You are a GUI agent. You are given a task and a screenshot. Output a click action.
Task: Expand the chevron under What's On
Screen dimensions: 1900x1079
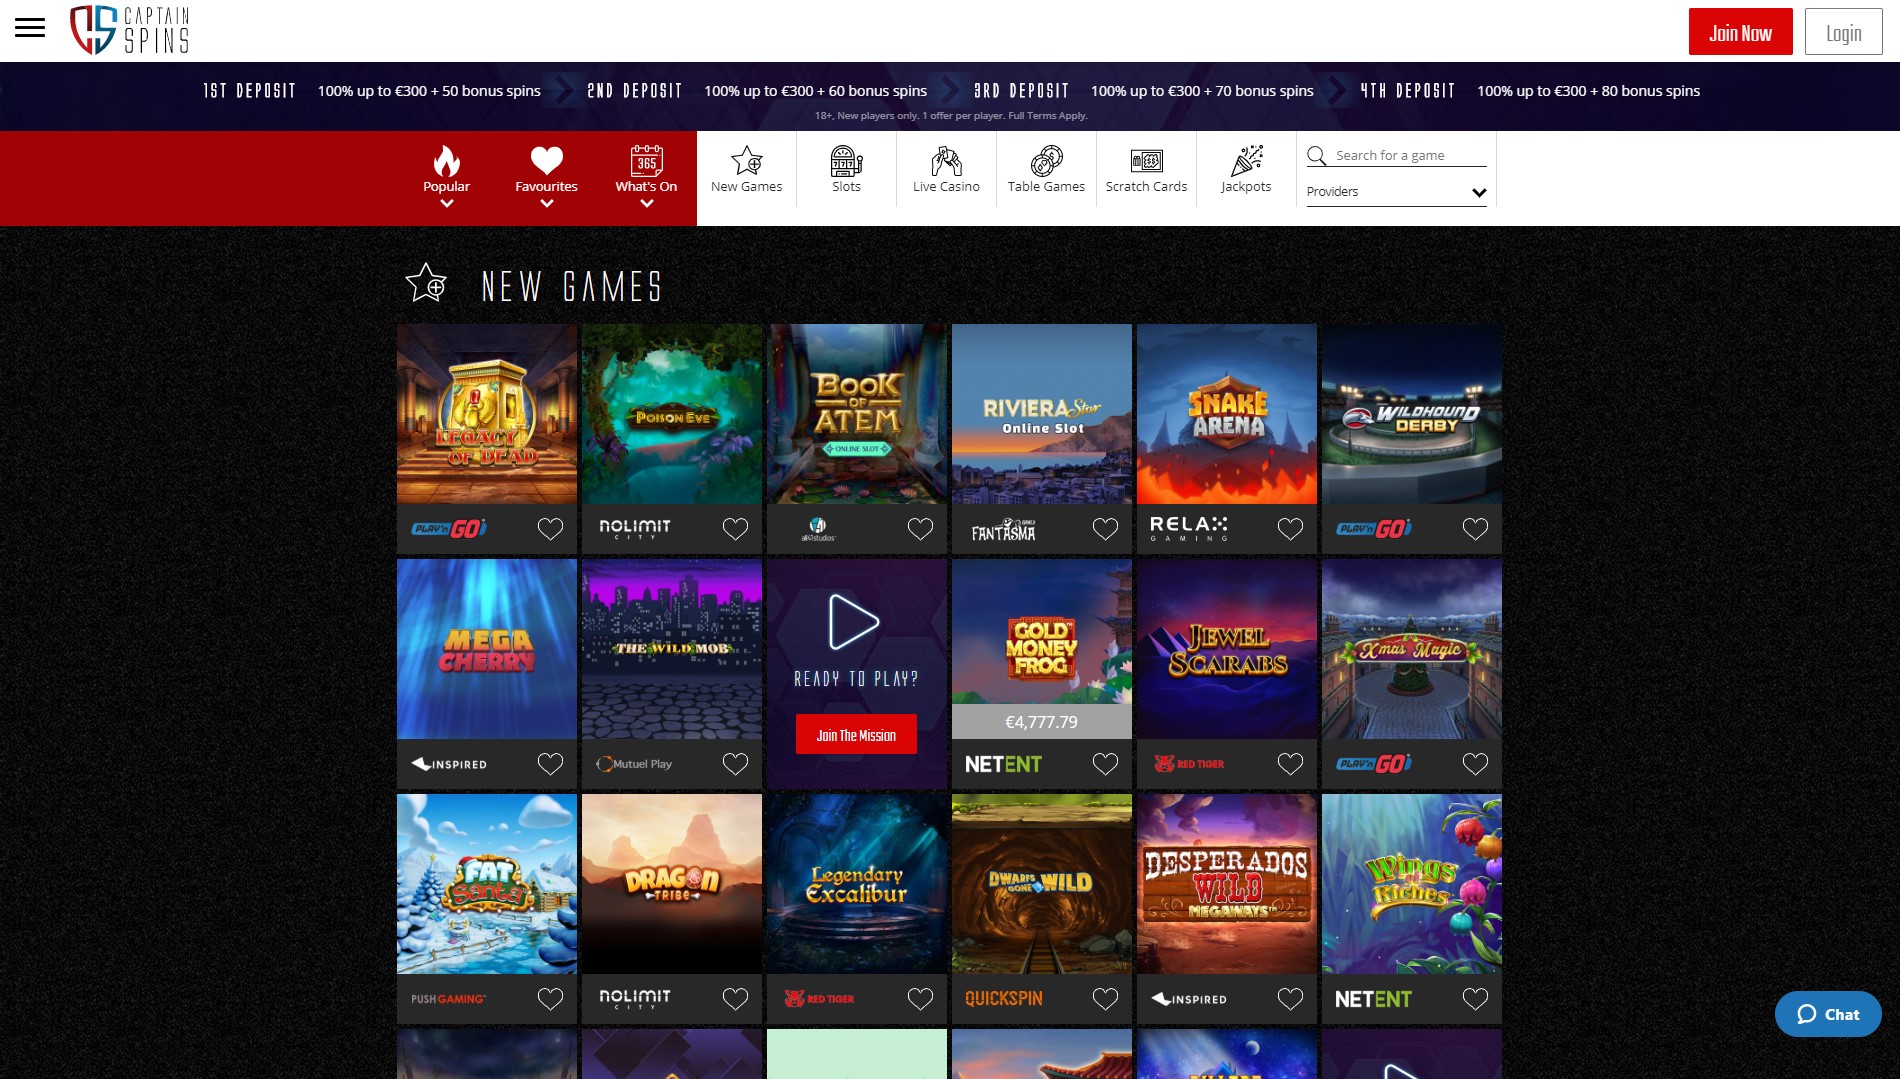(646, 203)
